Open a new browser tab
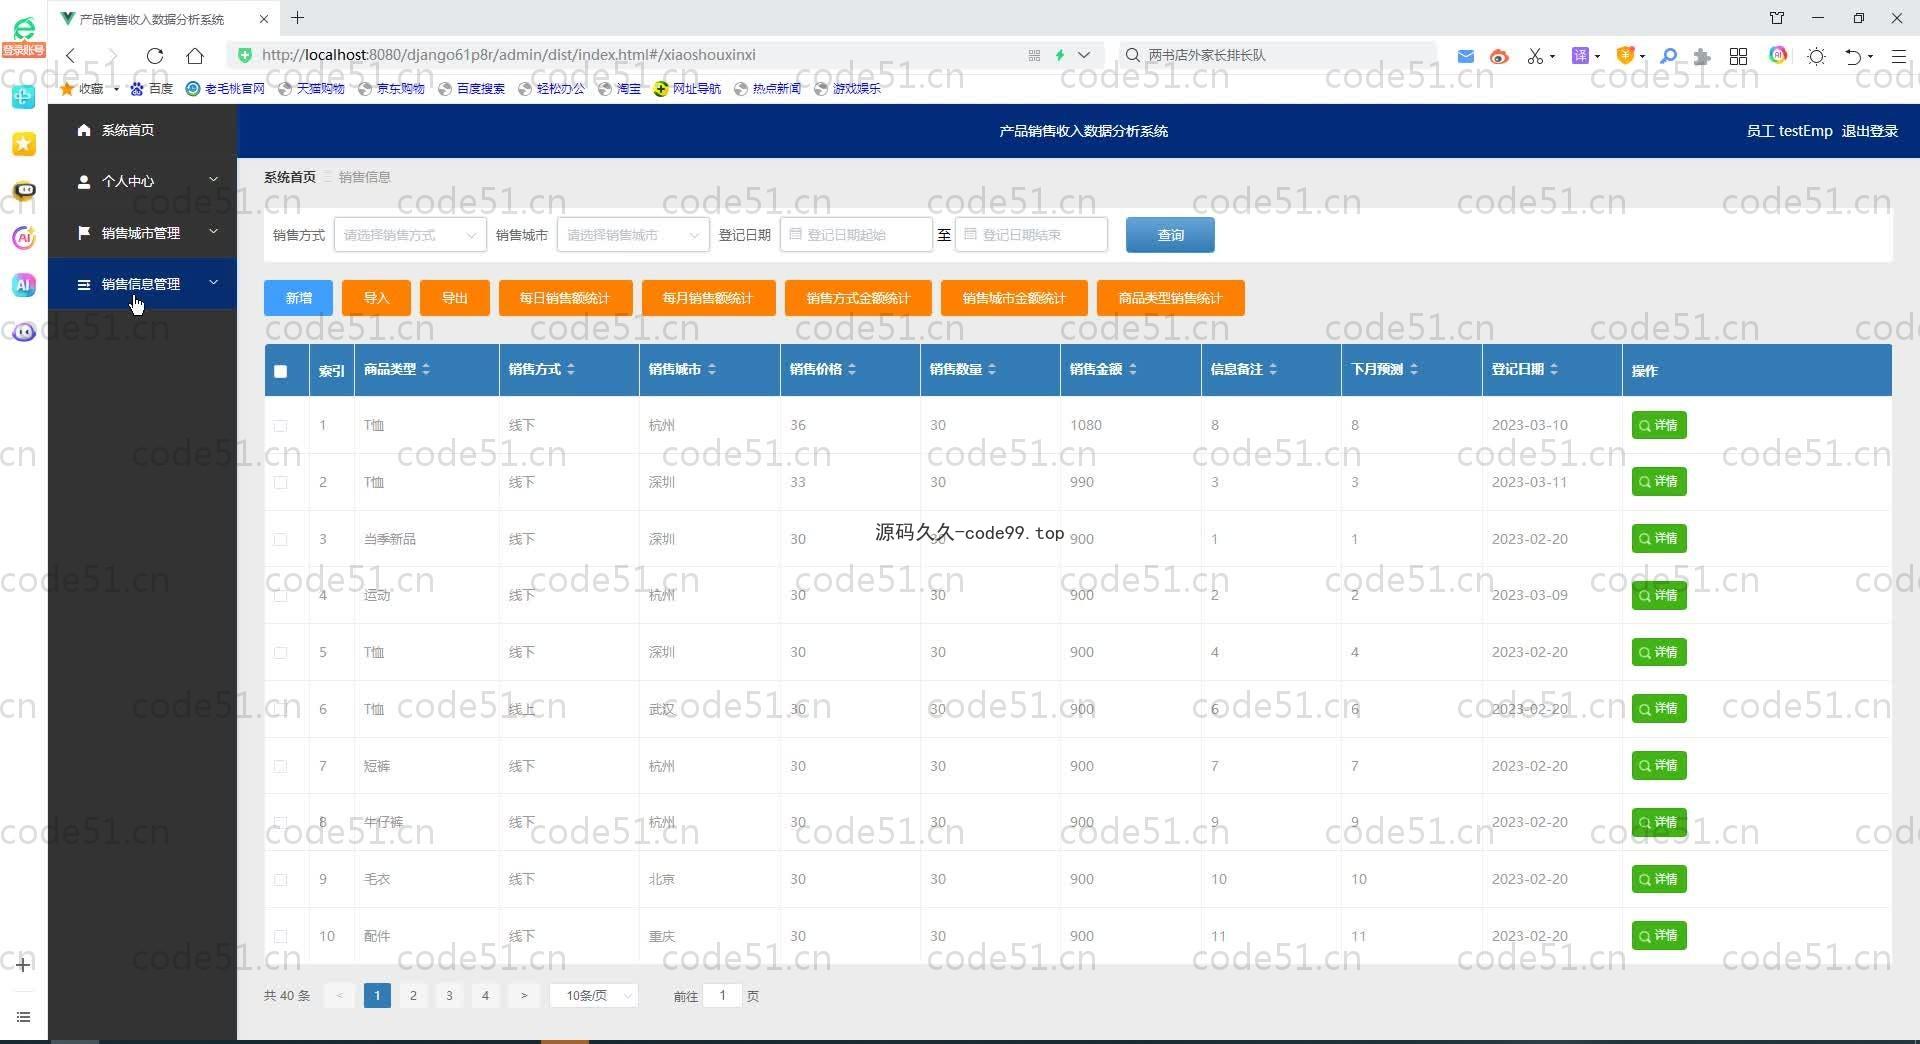1920x1044 pixels. click(x=298, y=18)
